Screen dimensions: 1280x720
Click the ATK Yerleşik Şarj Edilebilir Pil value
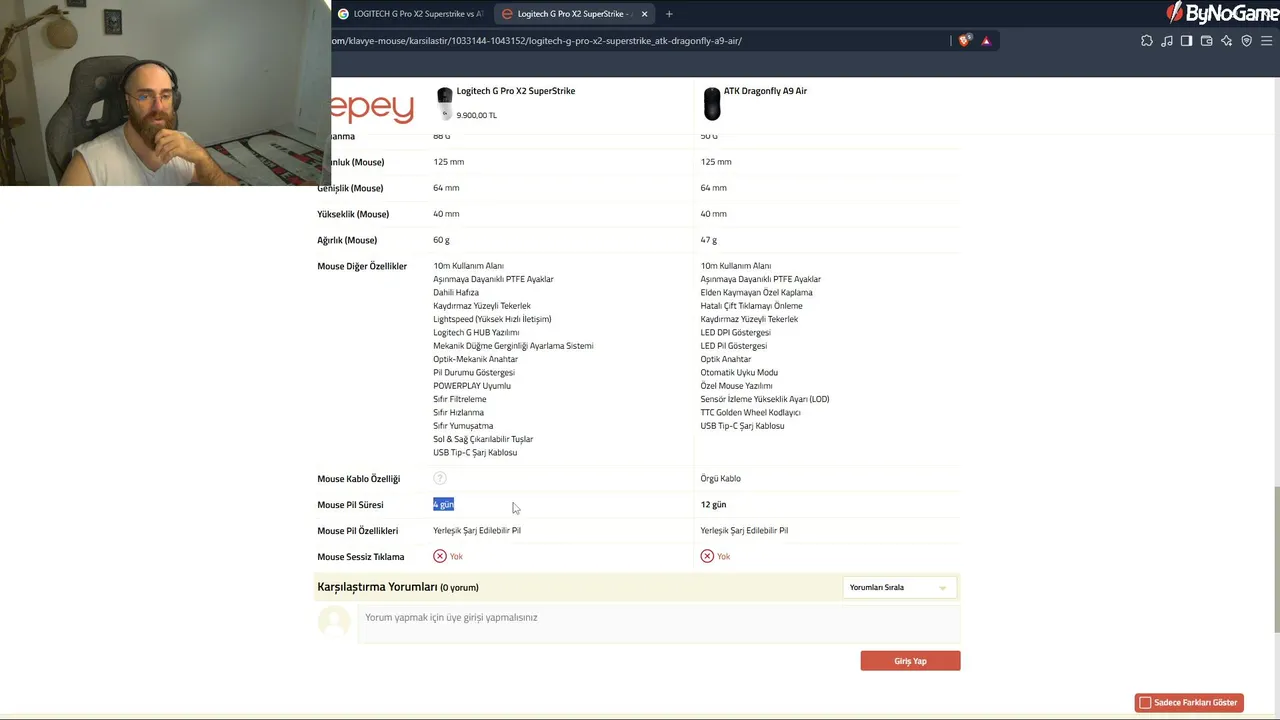point(744,530)
